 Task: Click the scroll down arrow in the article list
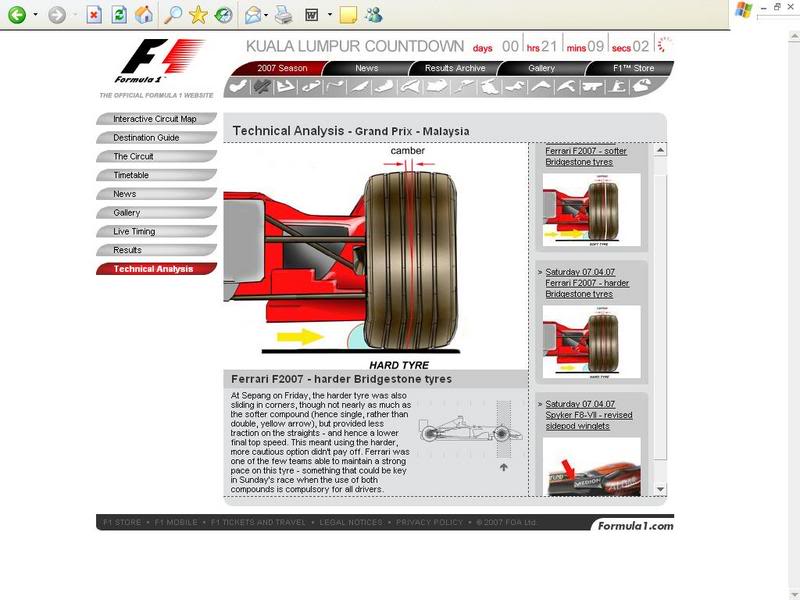click(x=660, y=489)
